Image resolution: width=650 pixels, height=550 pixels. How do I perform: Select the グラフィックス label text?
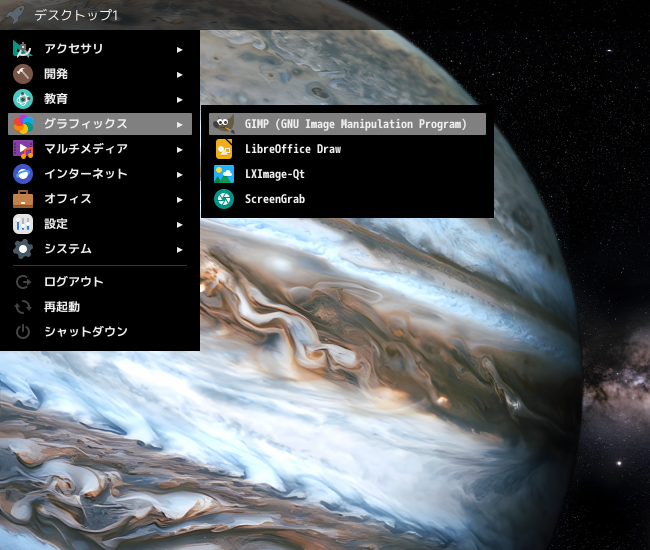tap(86, 124)
